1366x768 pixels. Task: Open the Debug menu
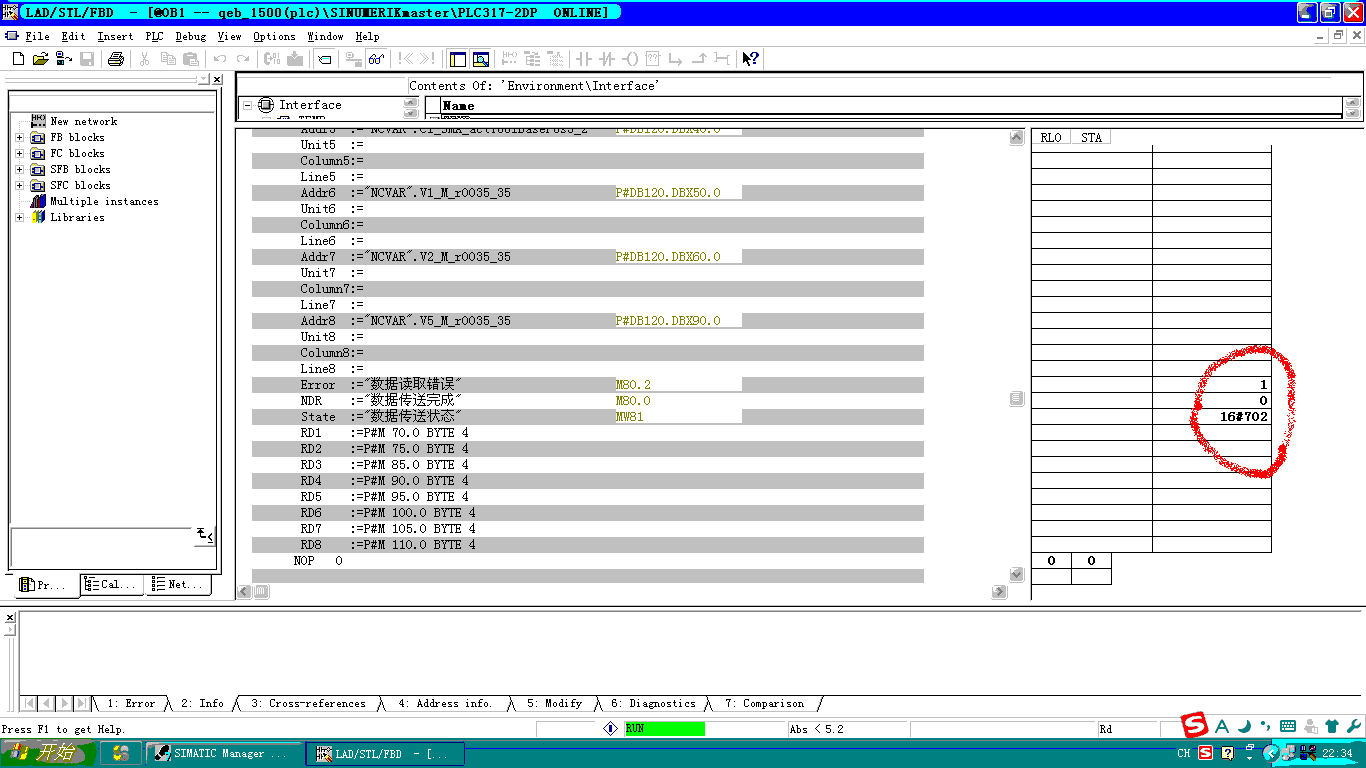tap(190, 36)
